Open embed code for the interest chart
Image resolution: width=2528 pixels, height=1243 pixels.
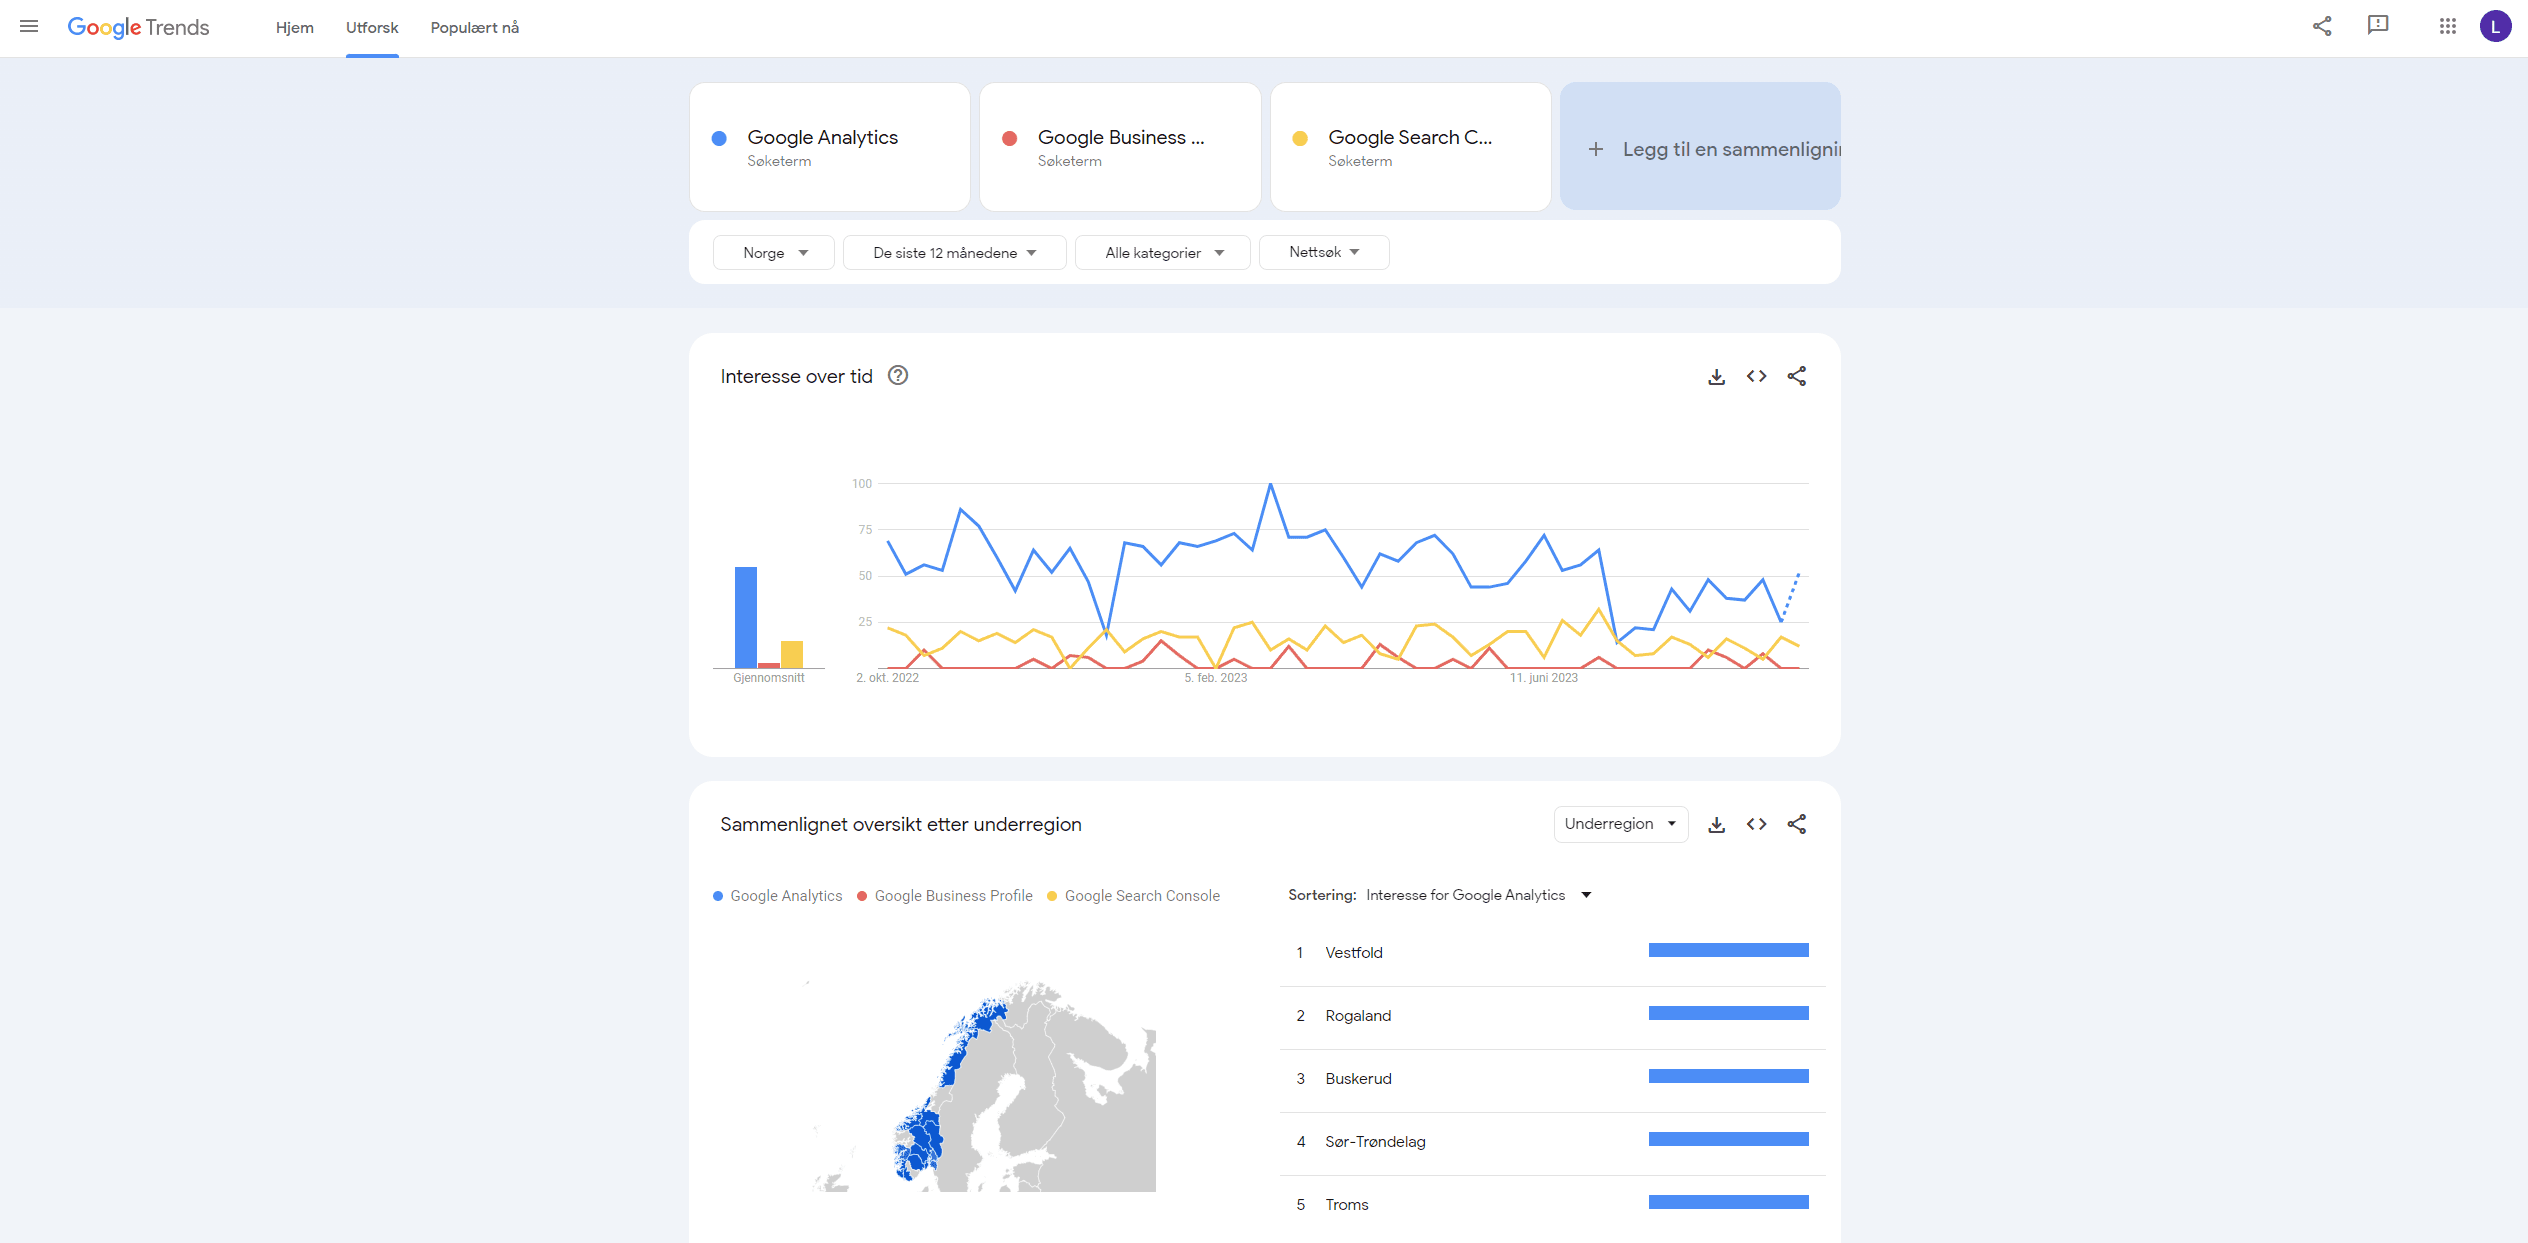(x=1756, y=376)
